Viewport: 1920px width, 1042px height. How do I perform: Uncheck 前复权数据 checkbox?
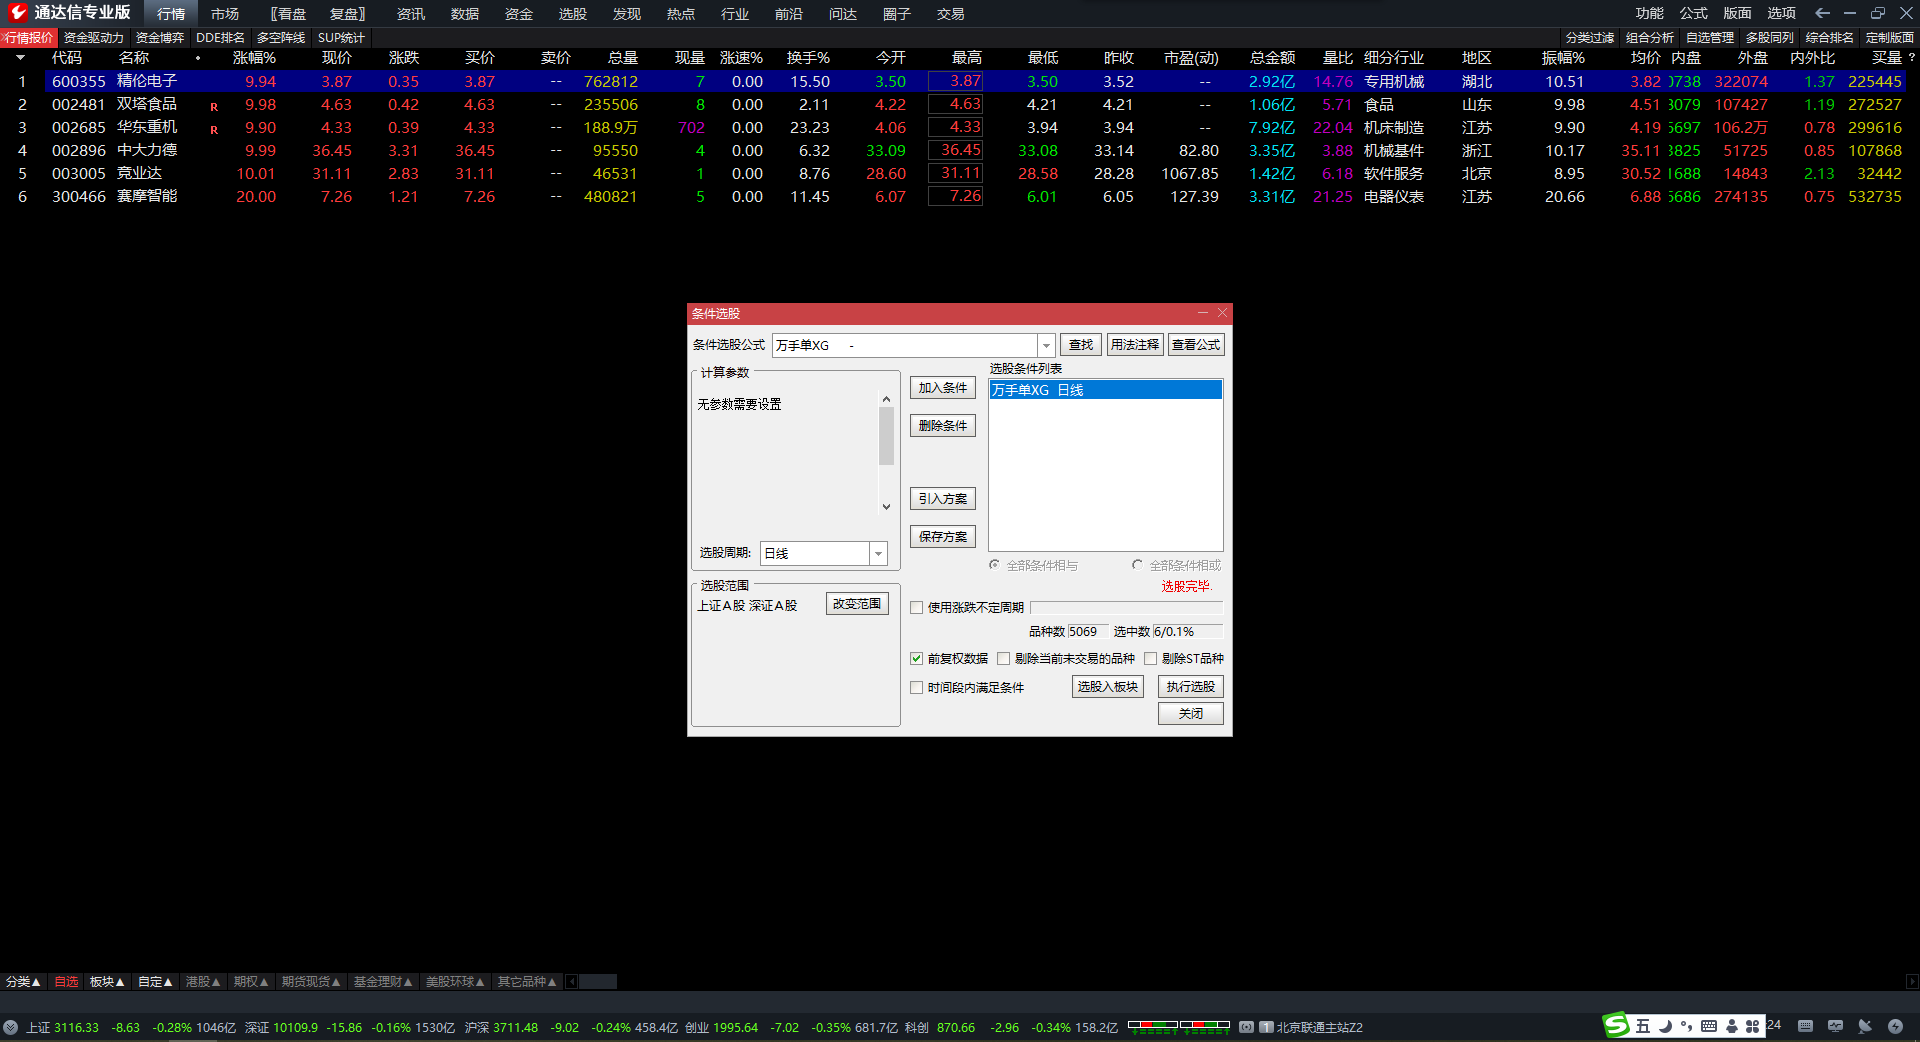(916, 658)
